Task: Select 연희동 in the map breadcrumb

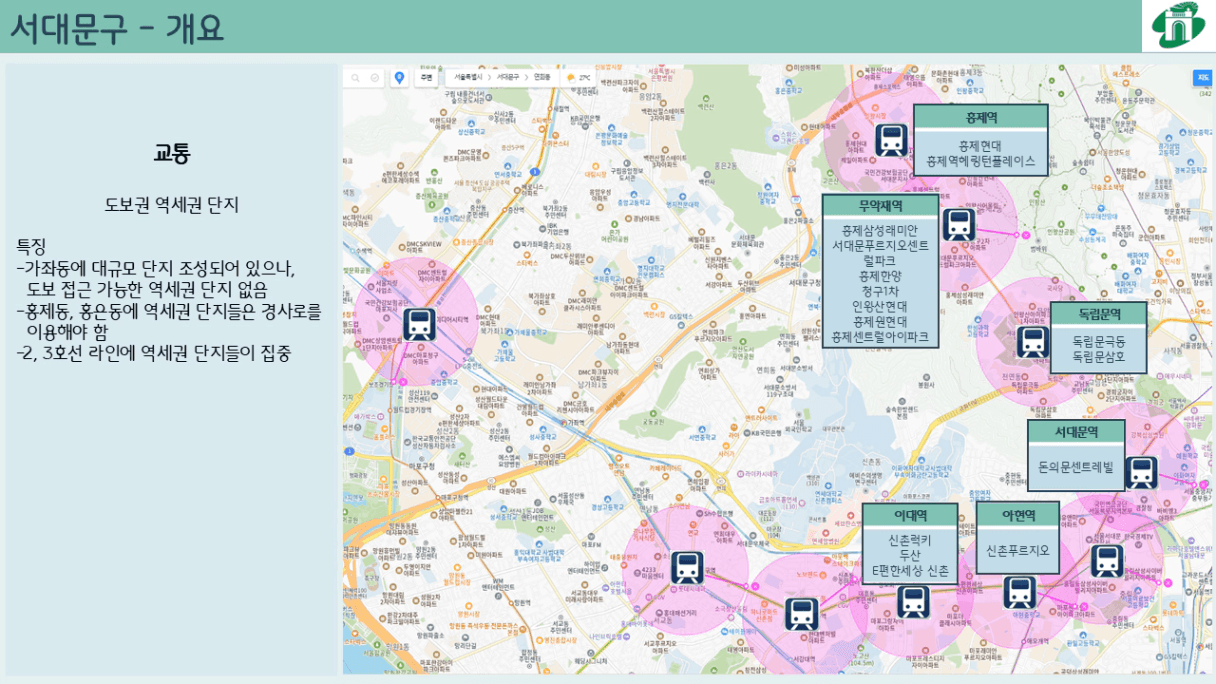Action: pos(543,77)
